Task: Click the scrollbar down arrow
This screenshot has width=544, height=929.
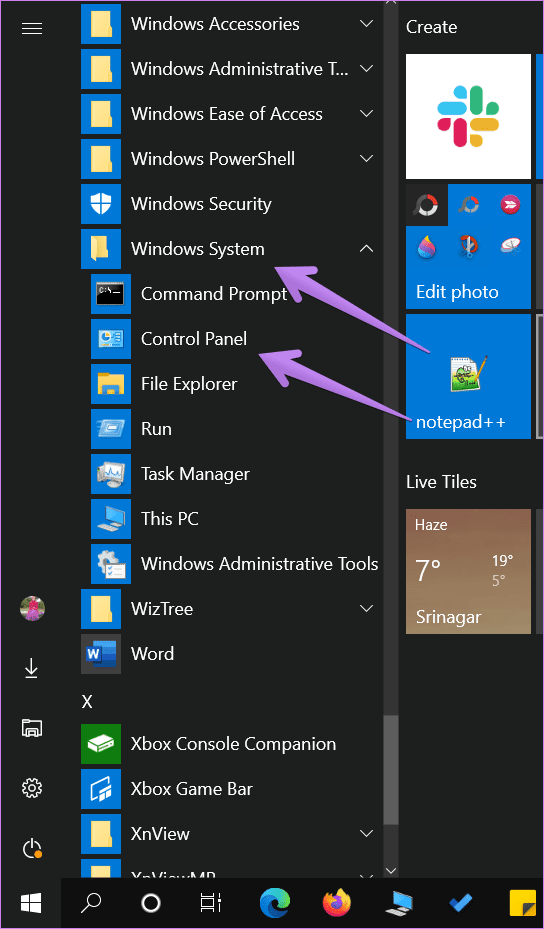Action: tap(391, 871)
